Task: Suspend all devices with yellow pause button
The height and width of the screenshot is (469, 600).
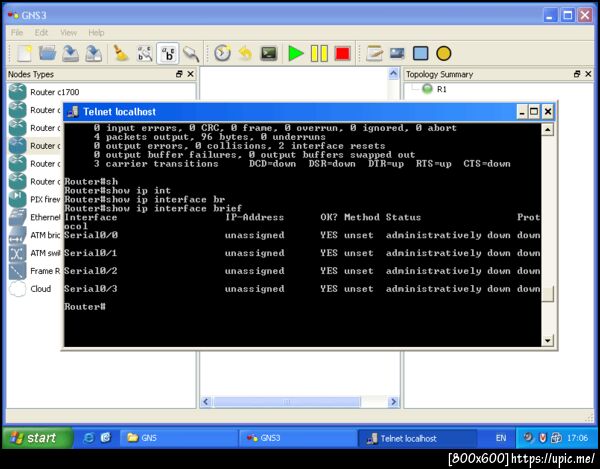Action: tap(319, 53)
